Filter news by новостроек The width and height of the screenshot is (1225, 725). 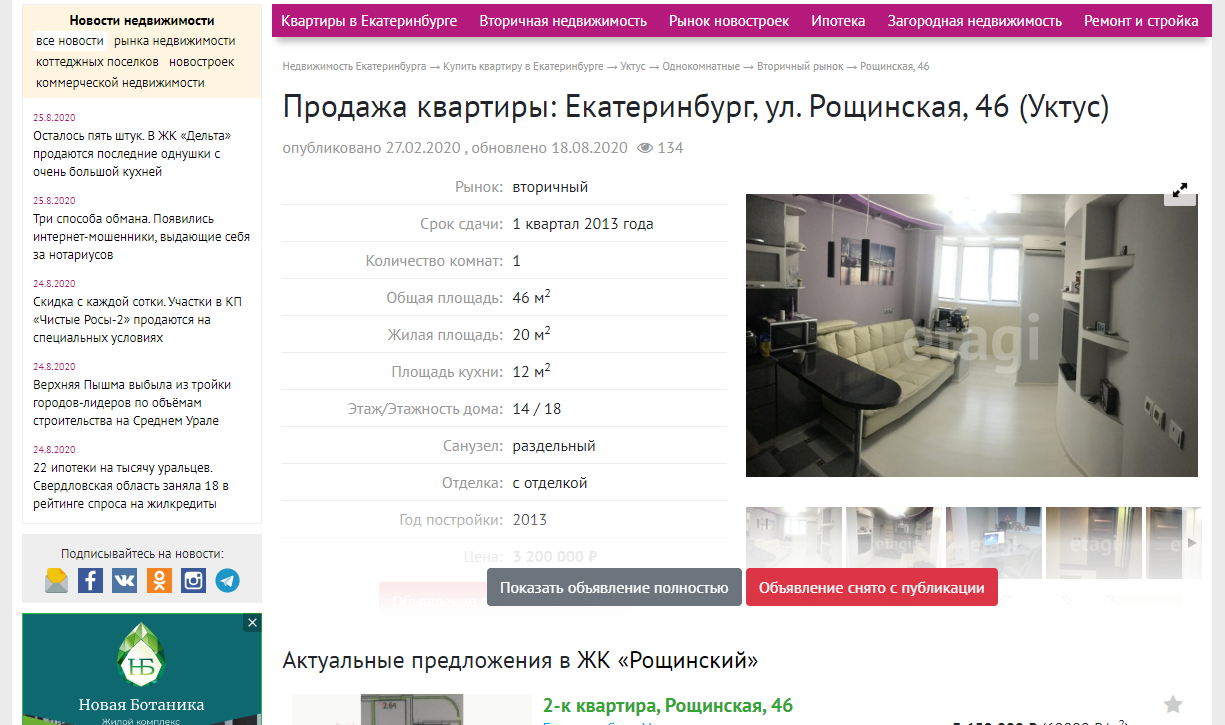pyautogui.click(x=202, y=62)
